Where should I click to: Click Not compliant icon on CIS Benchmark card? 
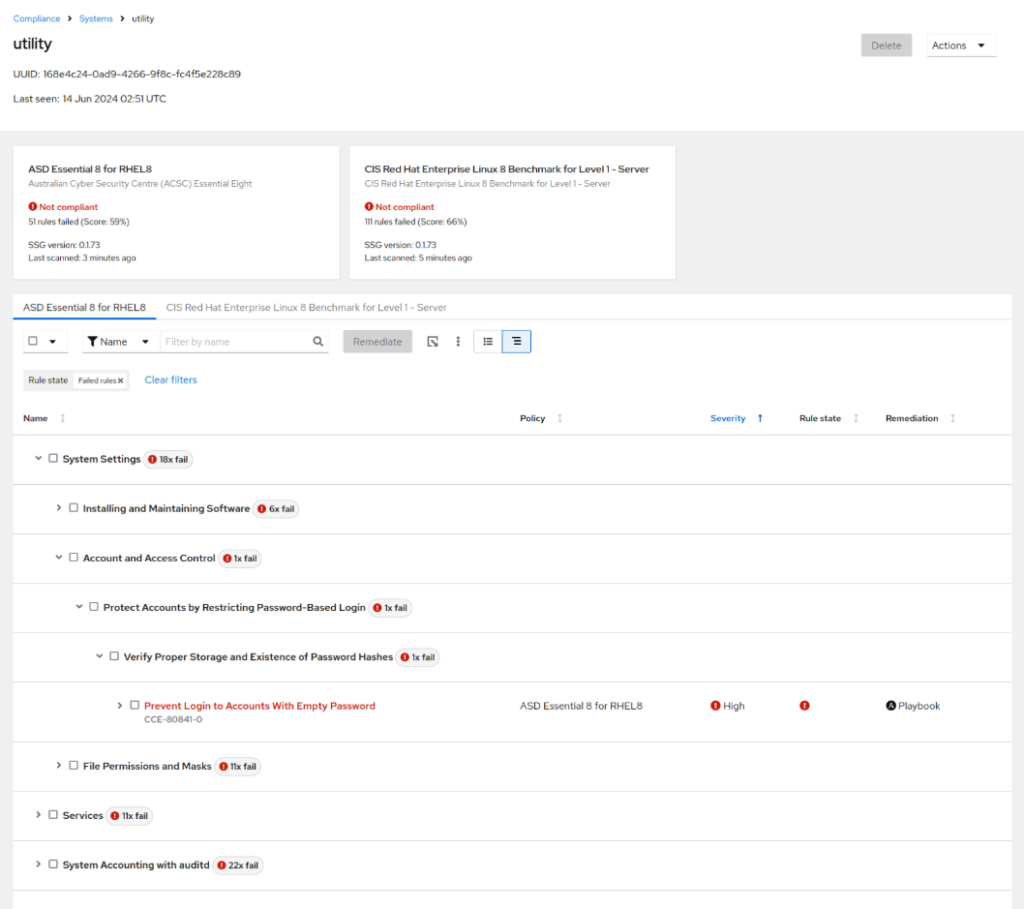click(369, 206)
